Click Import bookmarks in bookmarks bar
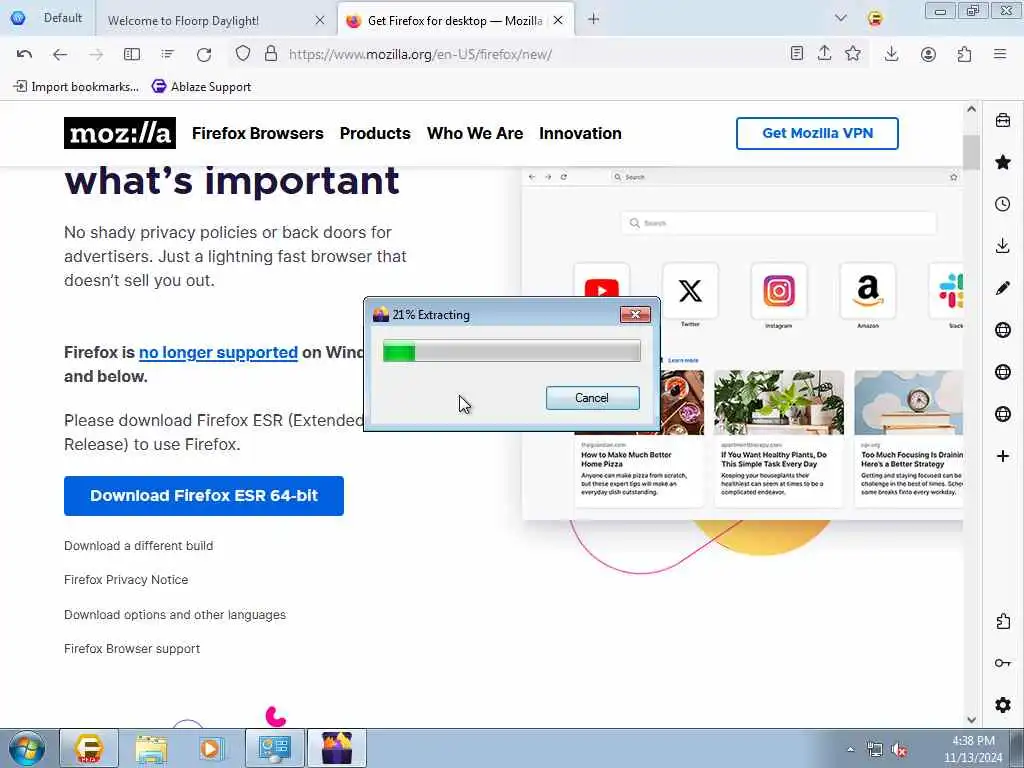This screenshot has width=1024, height=768. [x=76, y=86]
